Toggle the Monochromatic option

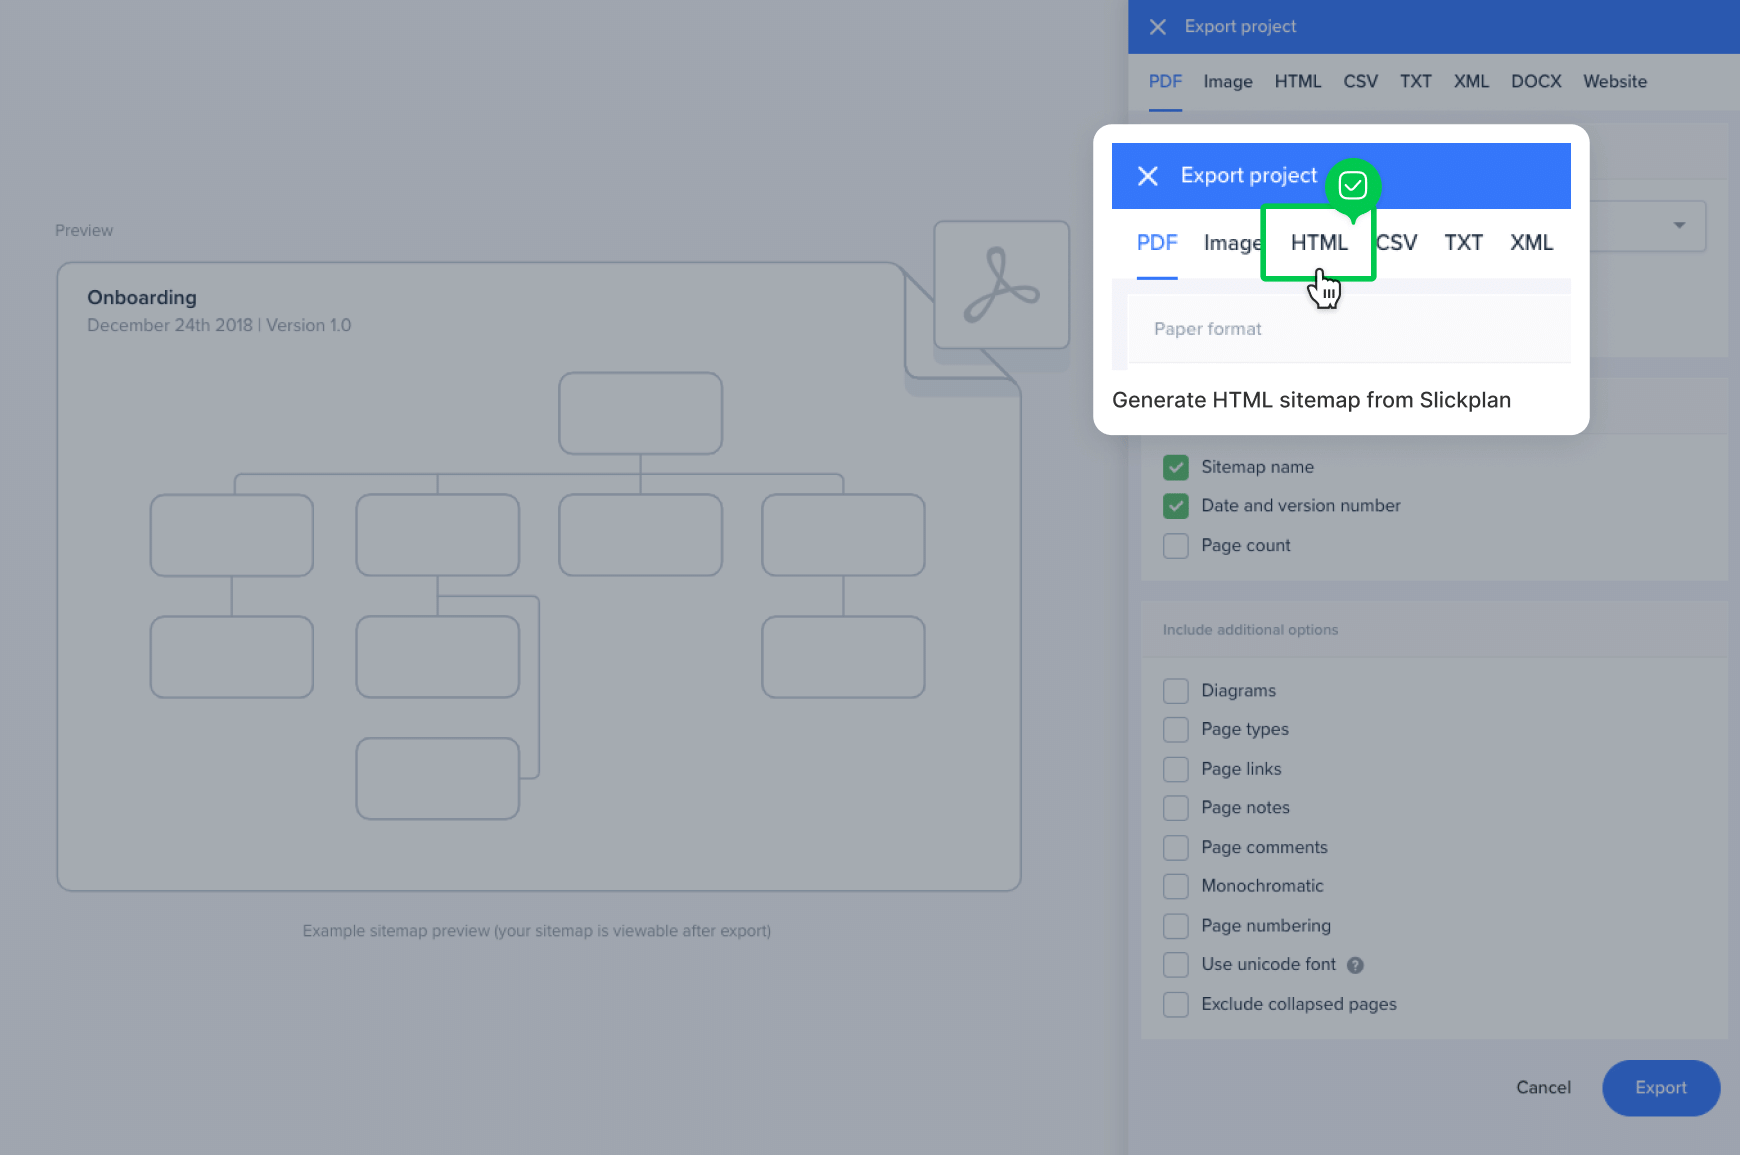(x=1176, y=887)
